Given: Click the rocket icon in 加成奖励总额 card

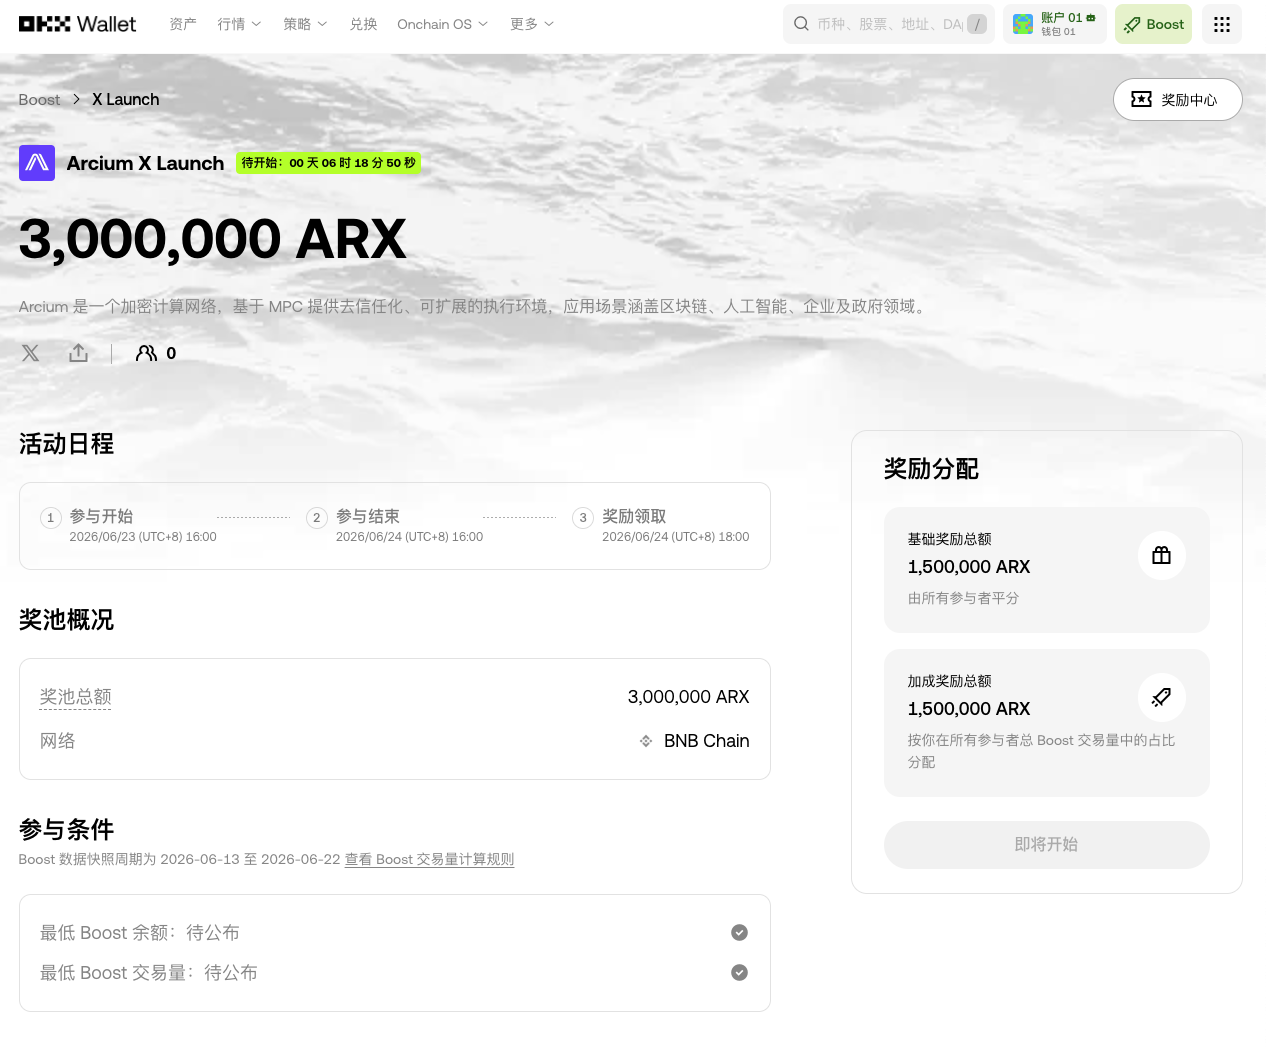Looking at the screenshot, I should (x=1162, y=697).
